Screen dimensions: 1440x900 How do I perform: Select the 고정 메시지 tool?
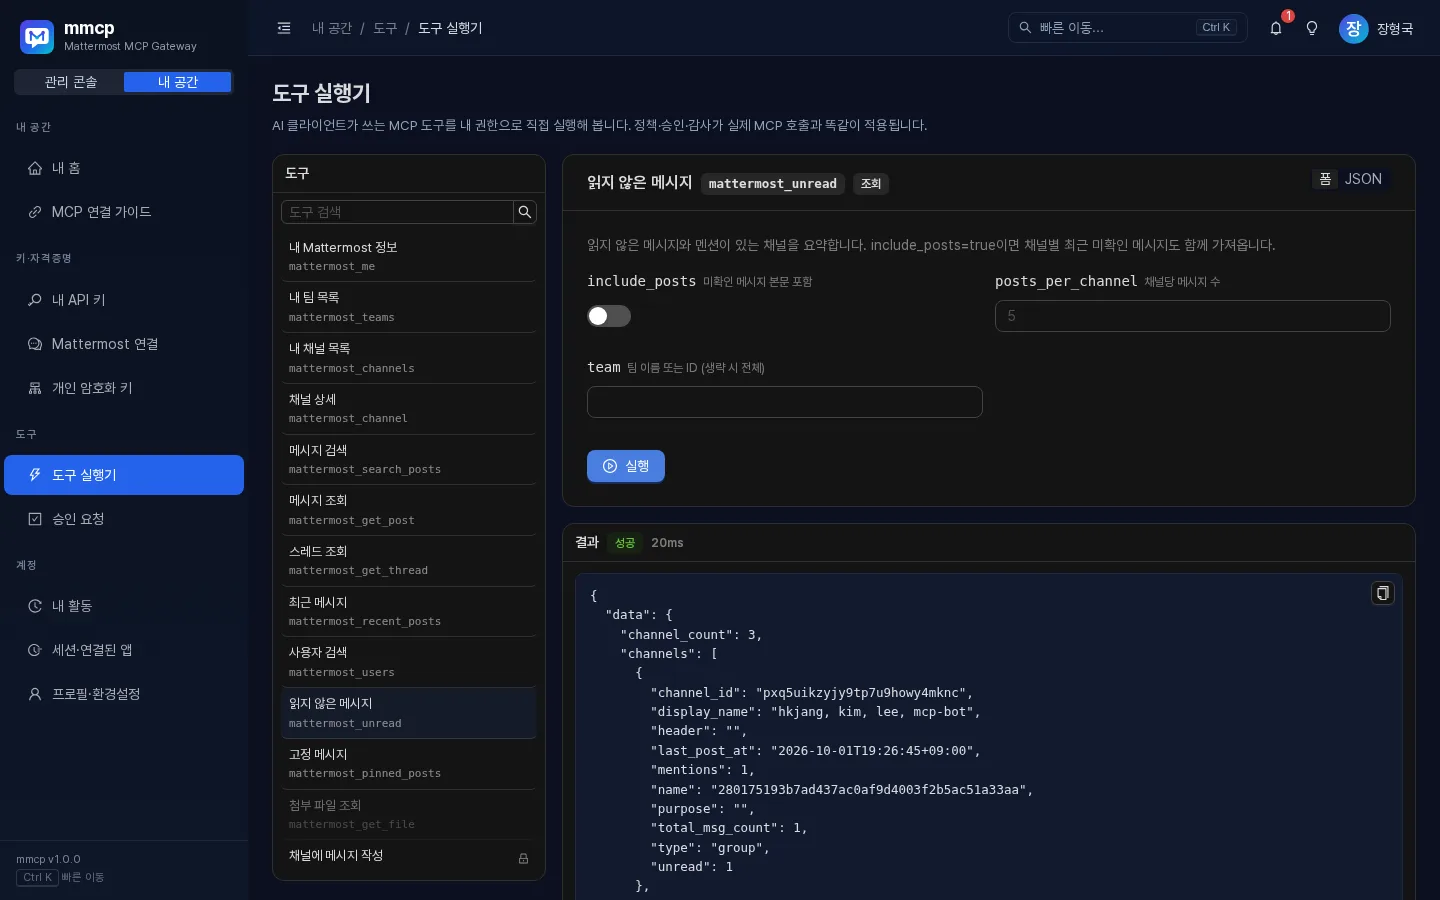pyautogui.click(x=409, y=763)
